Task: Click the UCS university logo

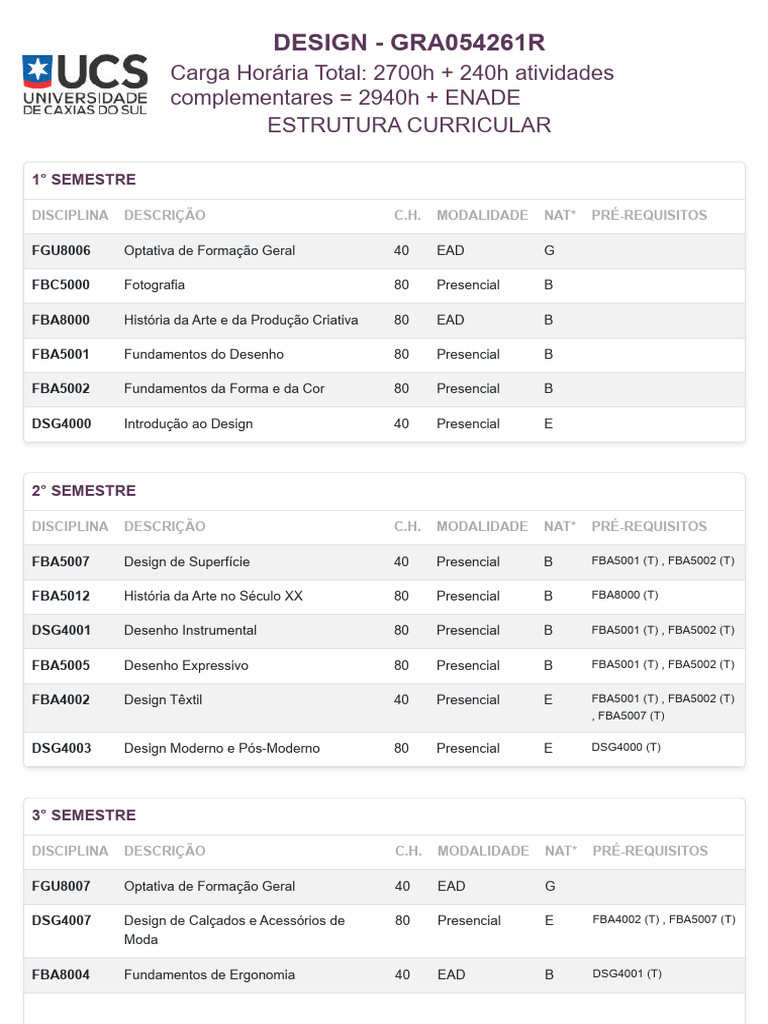Action: (x=85, y=85)
